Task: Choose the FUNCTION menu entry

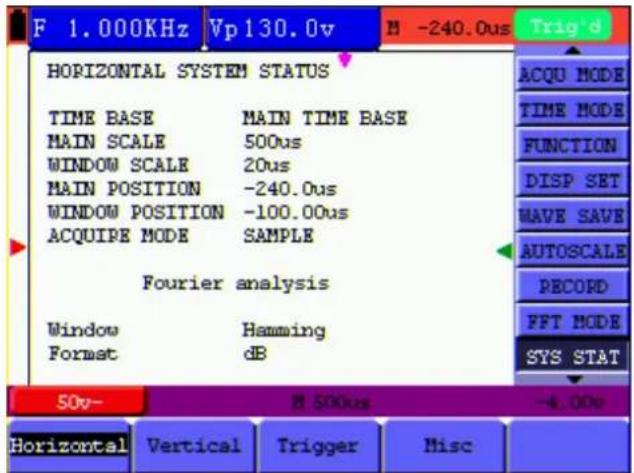Action: tap(572, 145)
